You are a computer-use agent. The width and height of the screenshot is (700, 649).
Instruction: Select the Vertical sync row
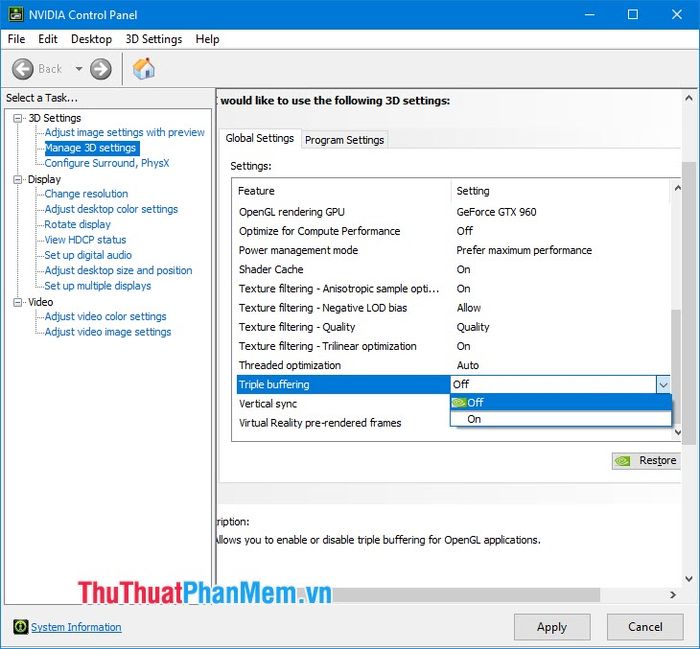point(343,404)
